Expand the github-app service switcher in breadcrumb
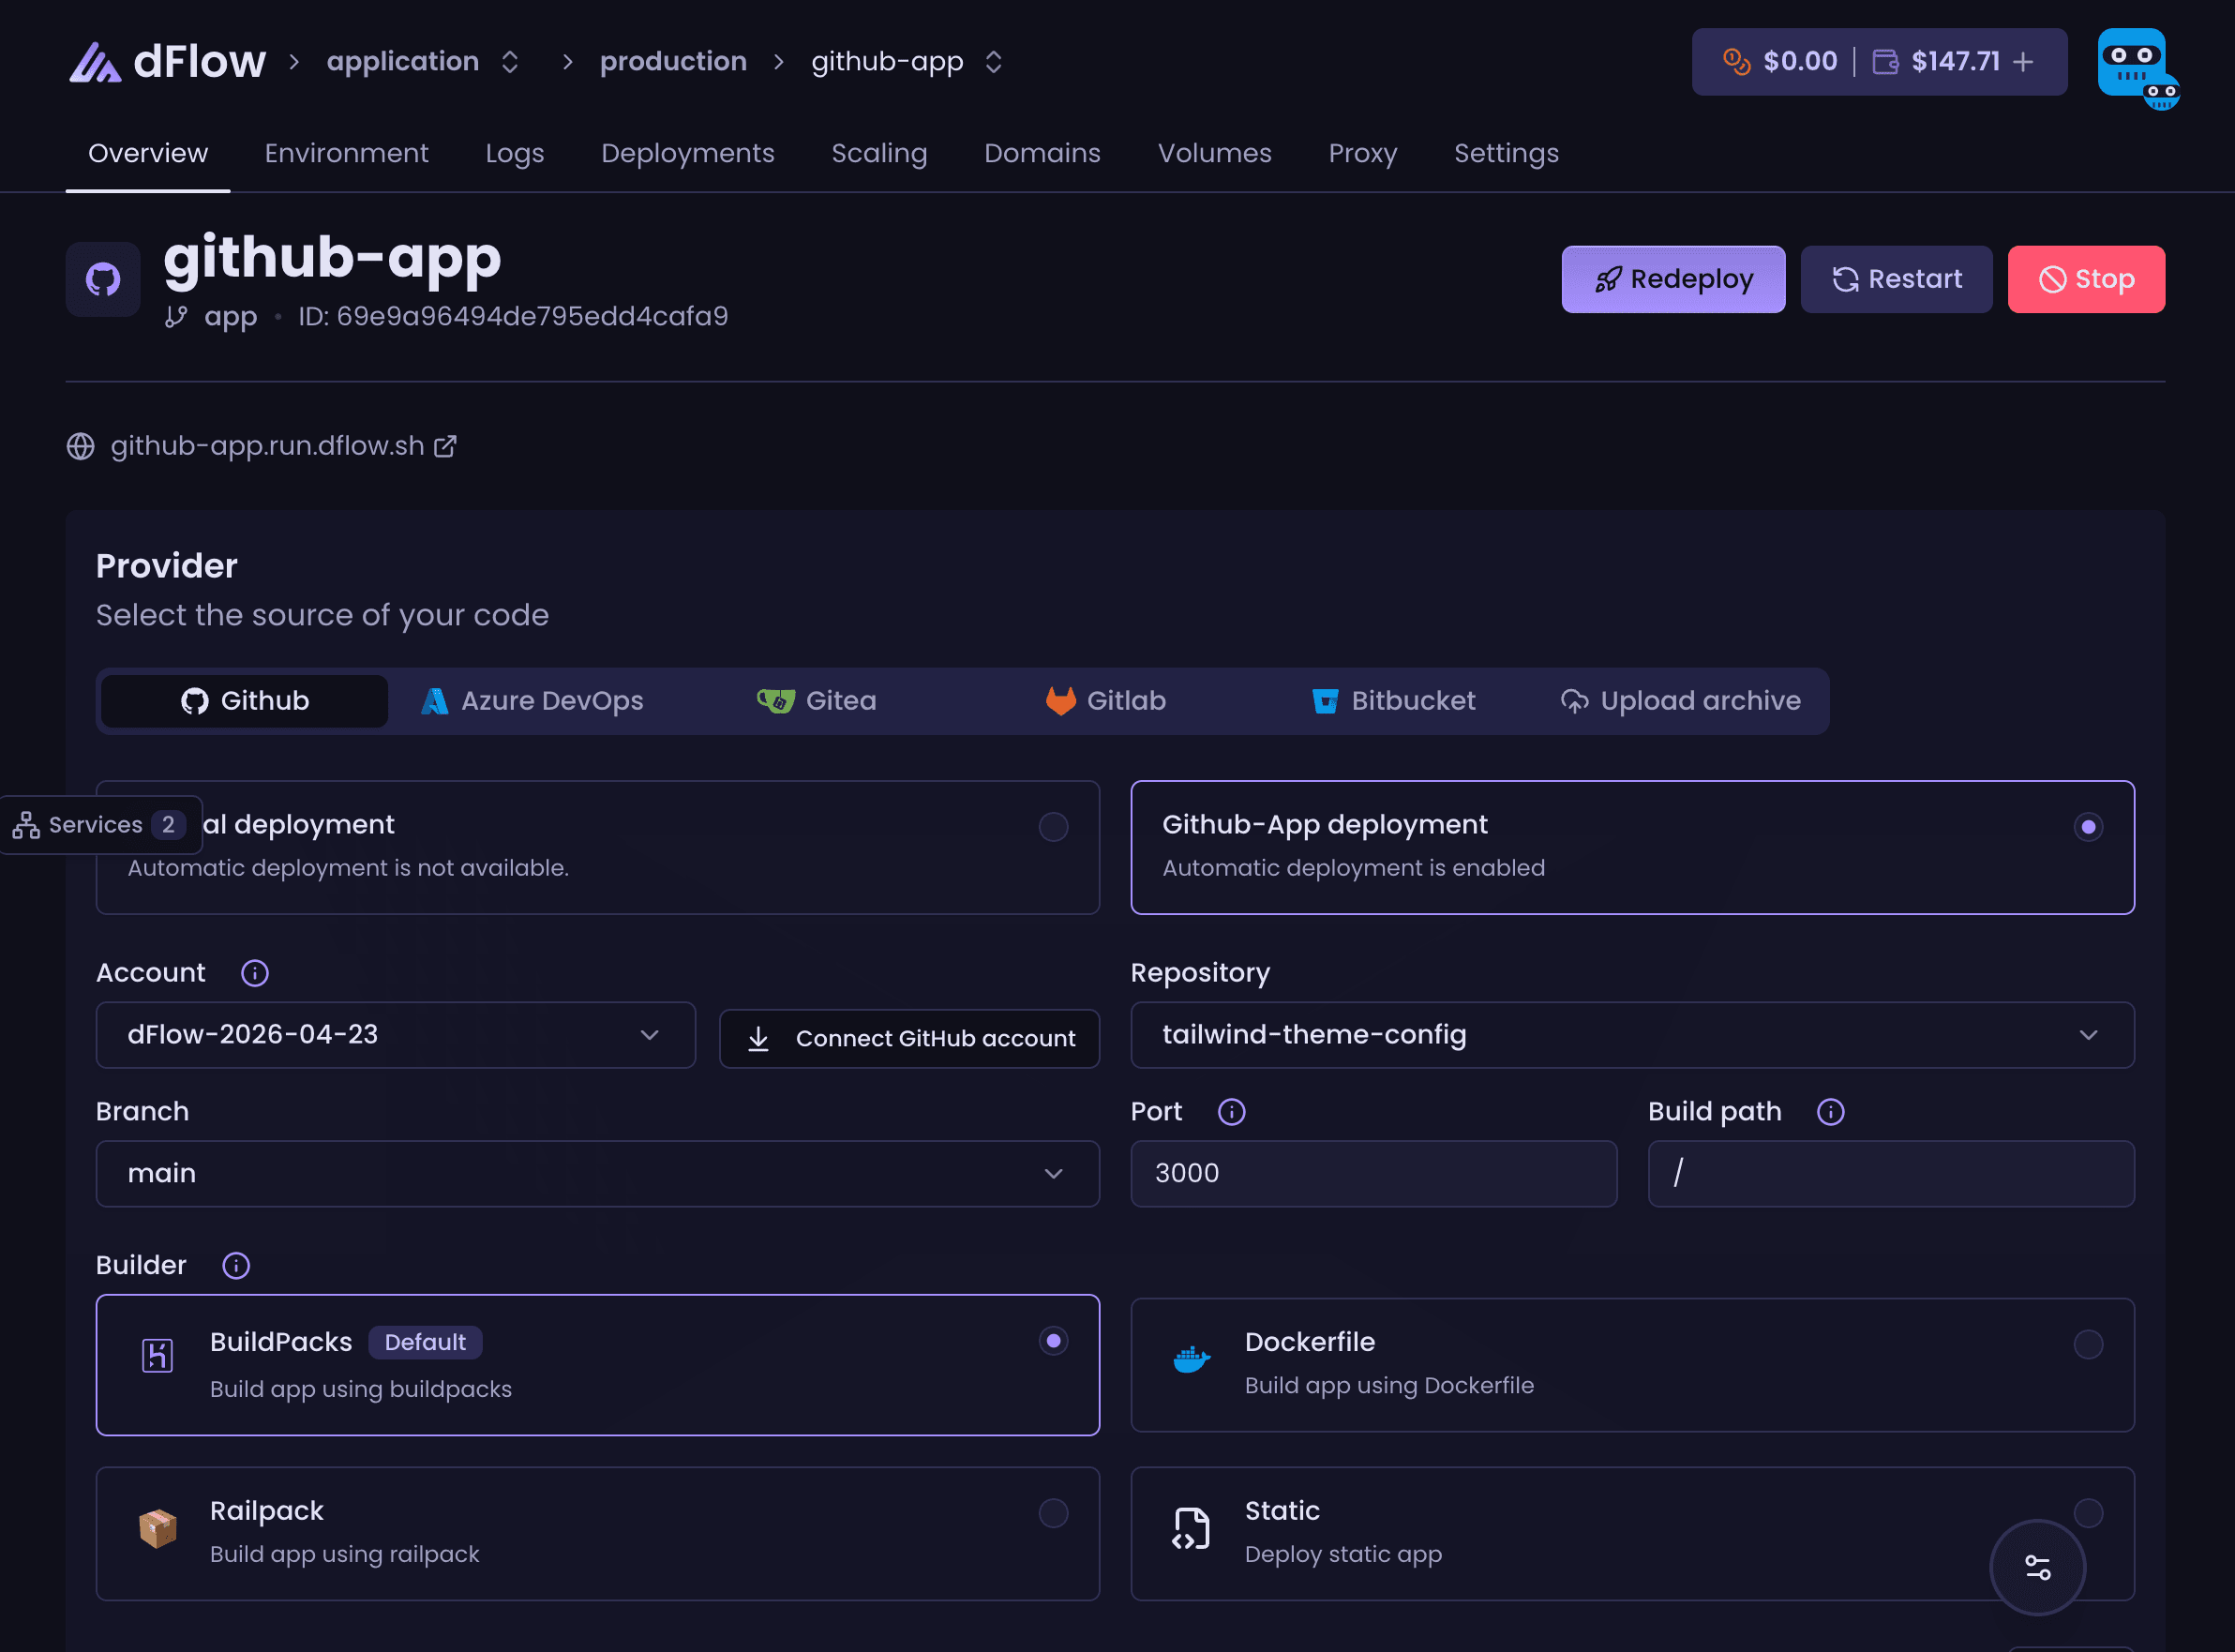Image resolution: width=2235 pixels, height=1652 pixels. point(993,62)
